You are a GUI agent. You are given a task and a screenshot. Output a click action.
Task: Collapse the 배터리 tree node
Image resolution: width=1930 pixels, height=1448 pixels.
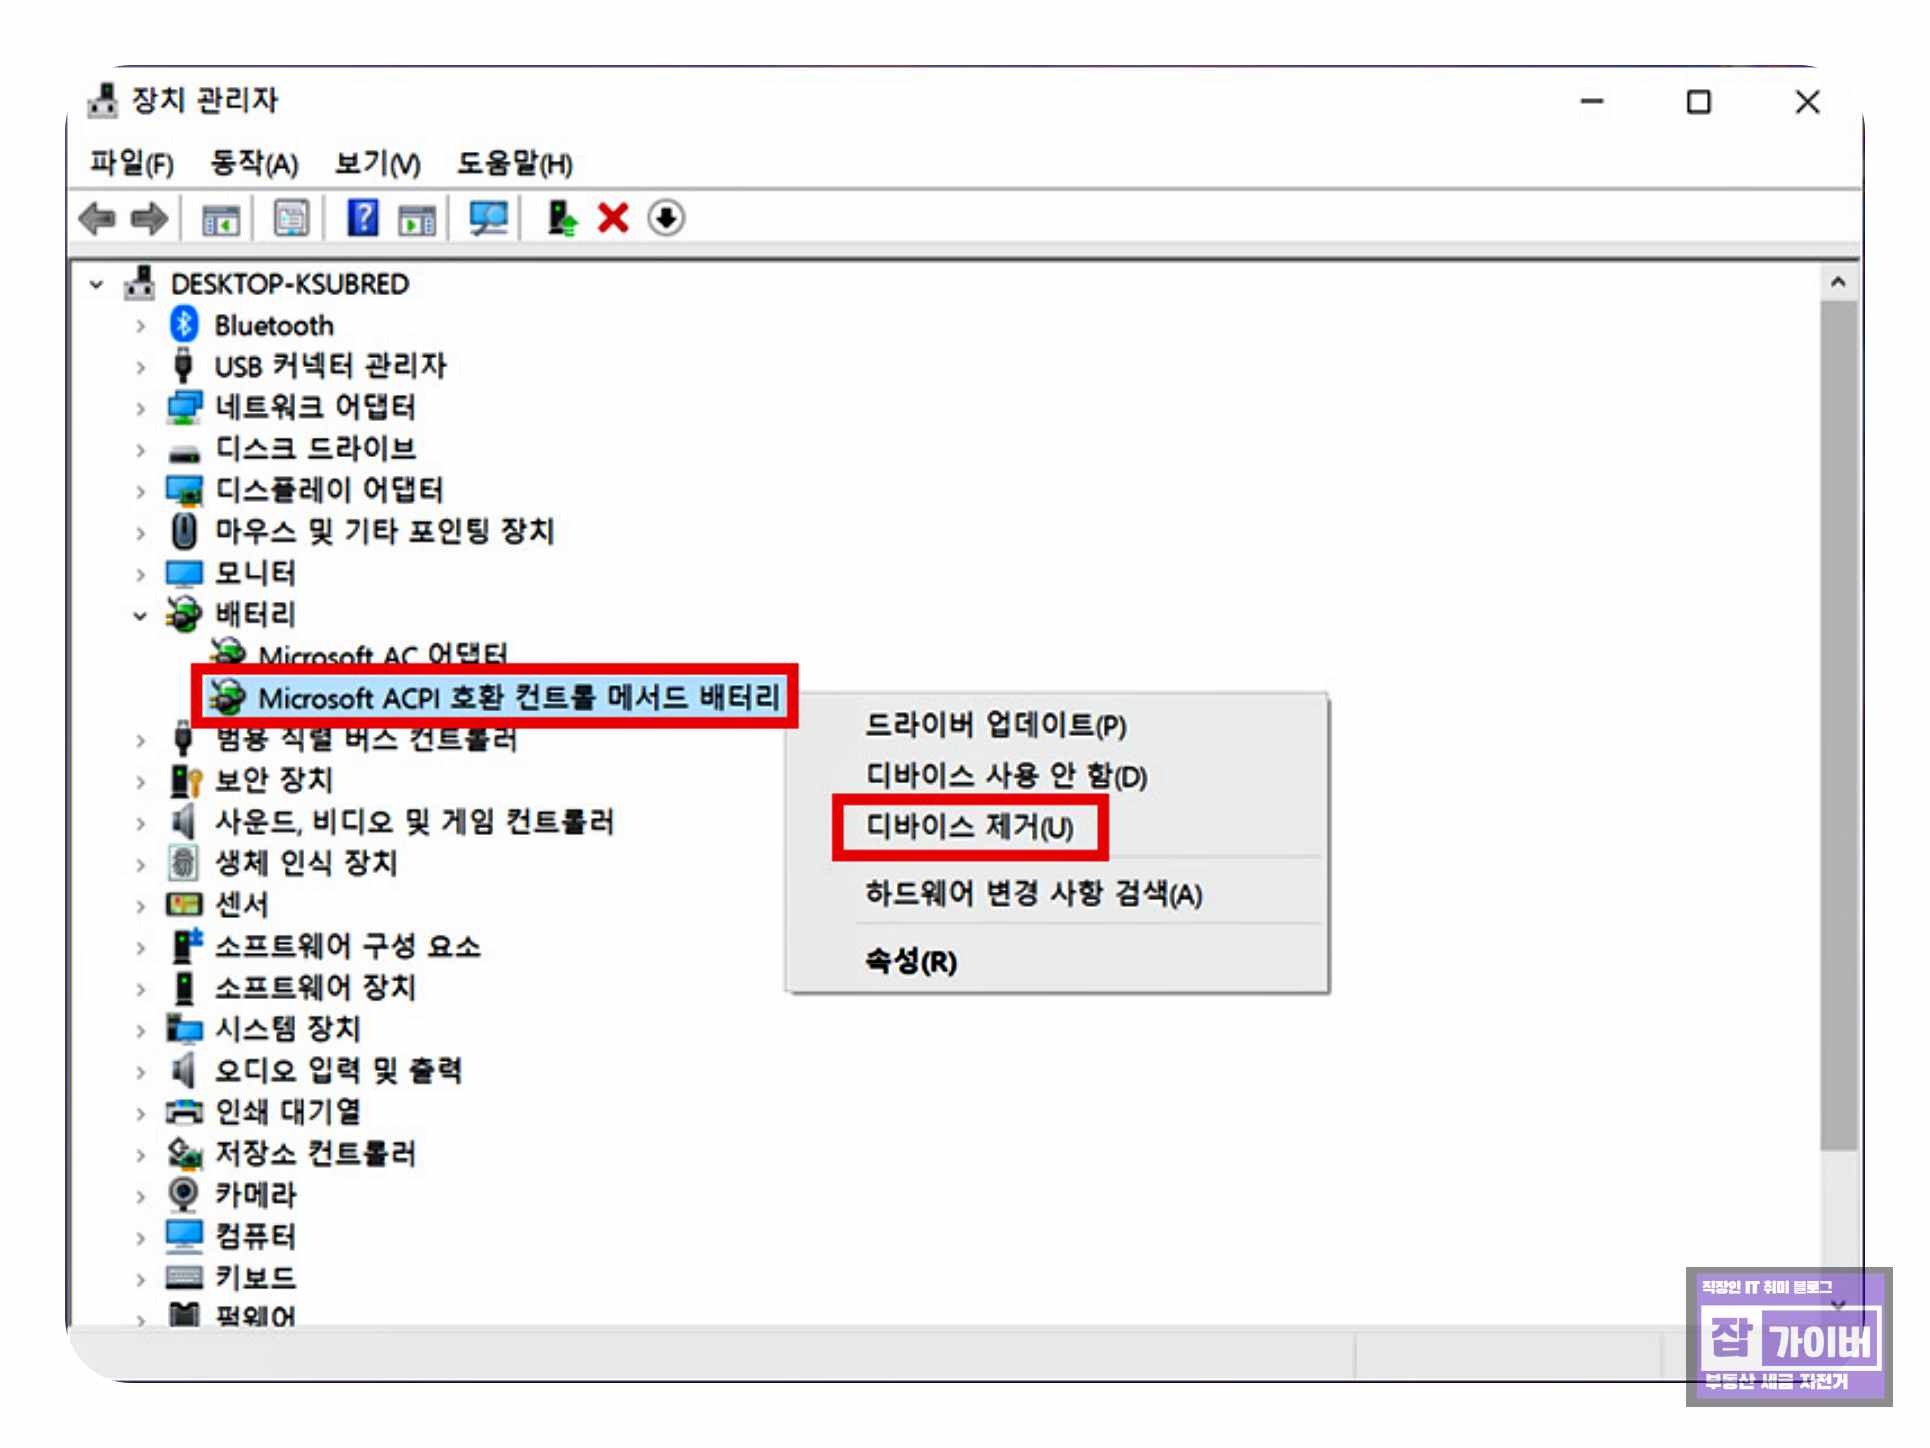[x=140, y=615]
